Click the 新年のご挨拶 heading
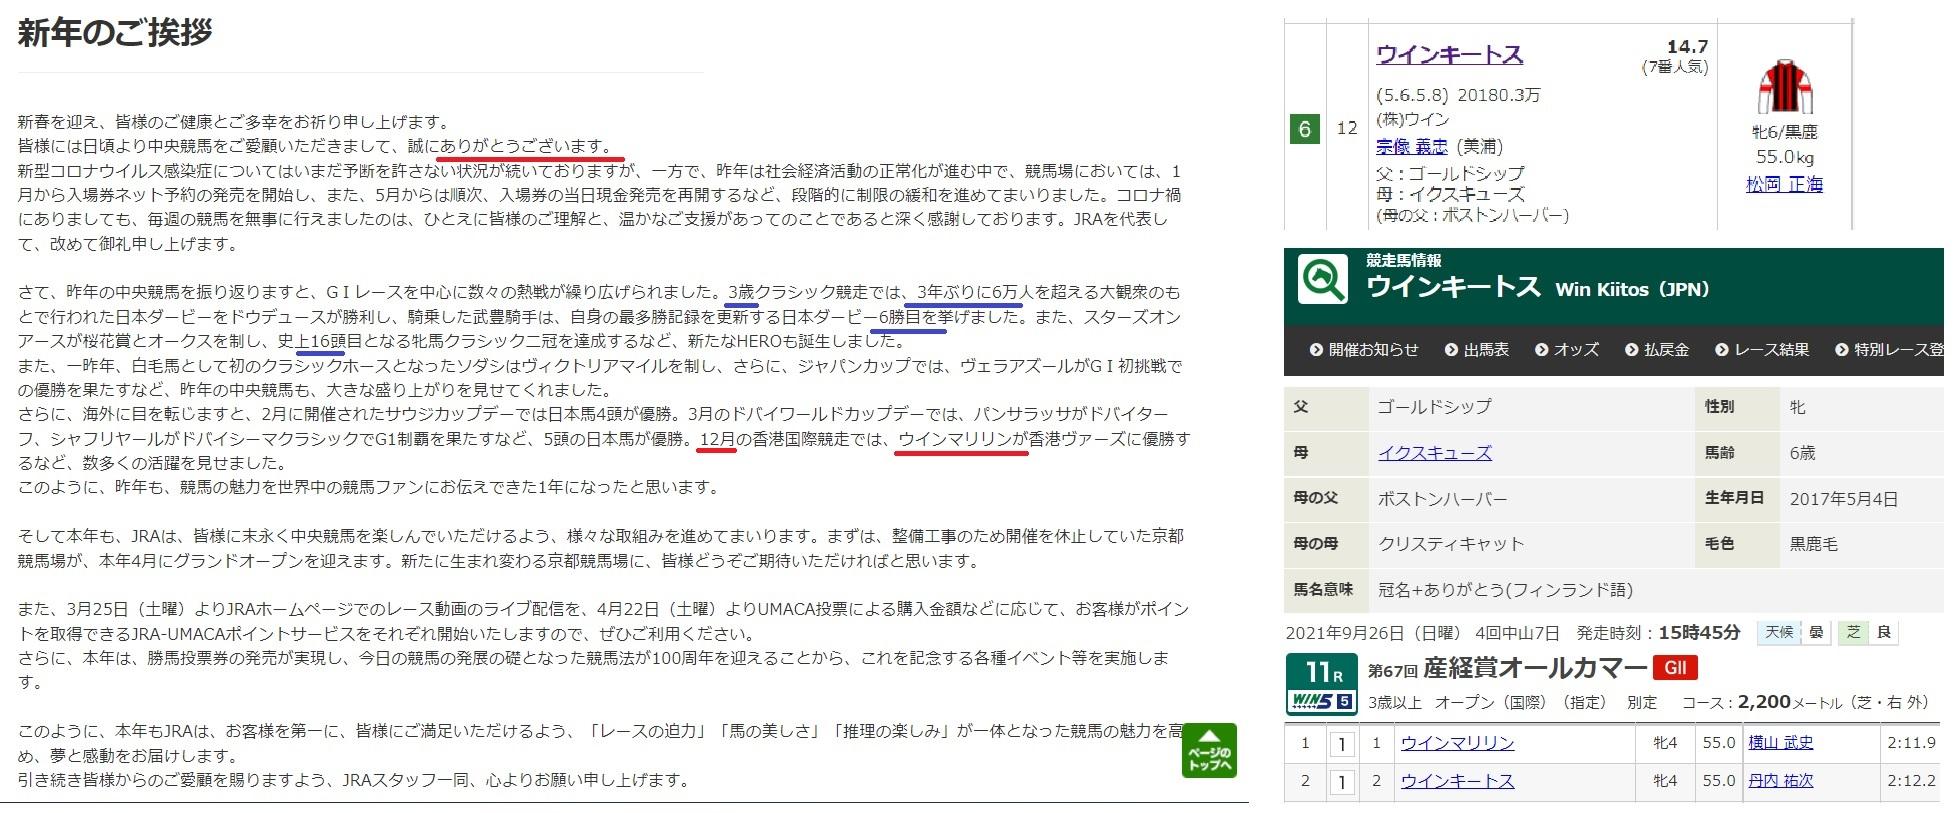 point(115,33)
